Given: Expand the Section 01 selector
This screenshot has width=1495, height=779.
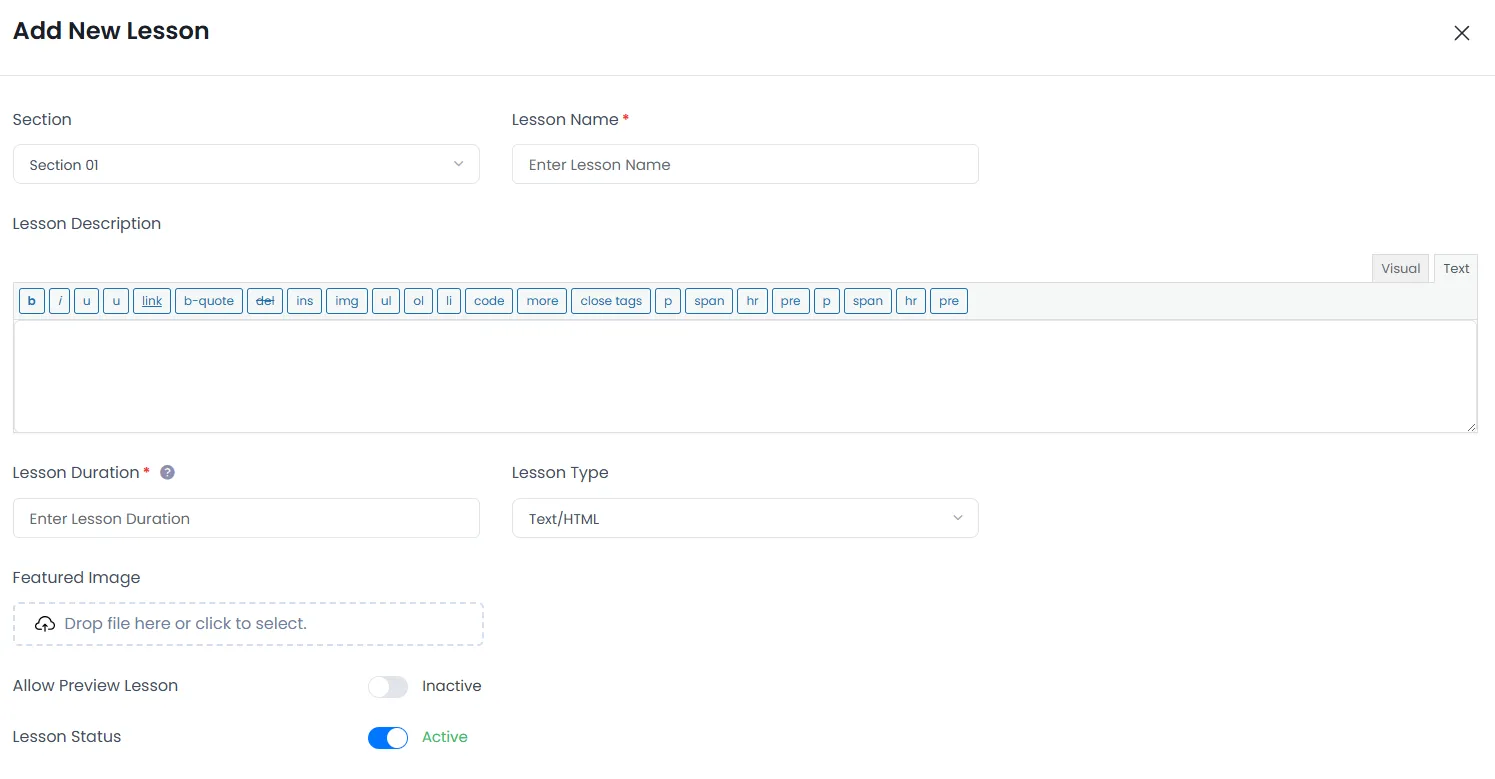Looking at the screenshot, I should pyautogui.click(x=246, y=164).
